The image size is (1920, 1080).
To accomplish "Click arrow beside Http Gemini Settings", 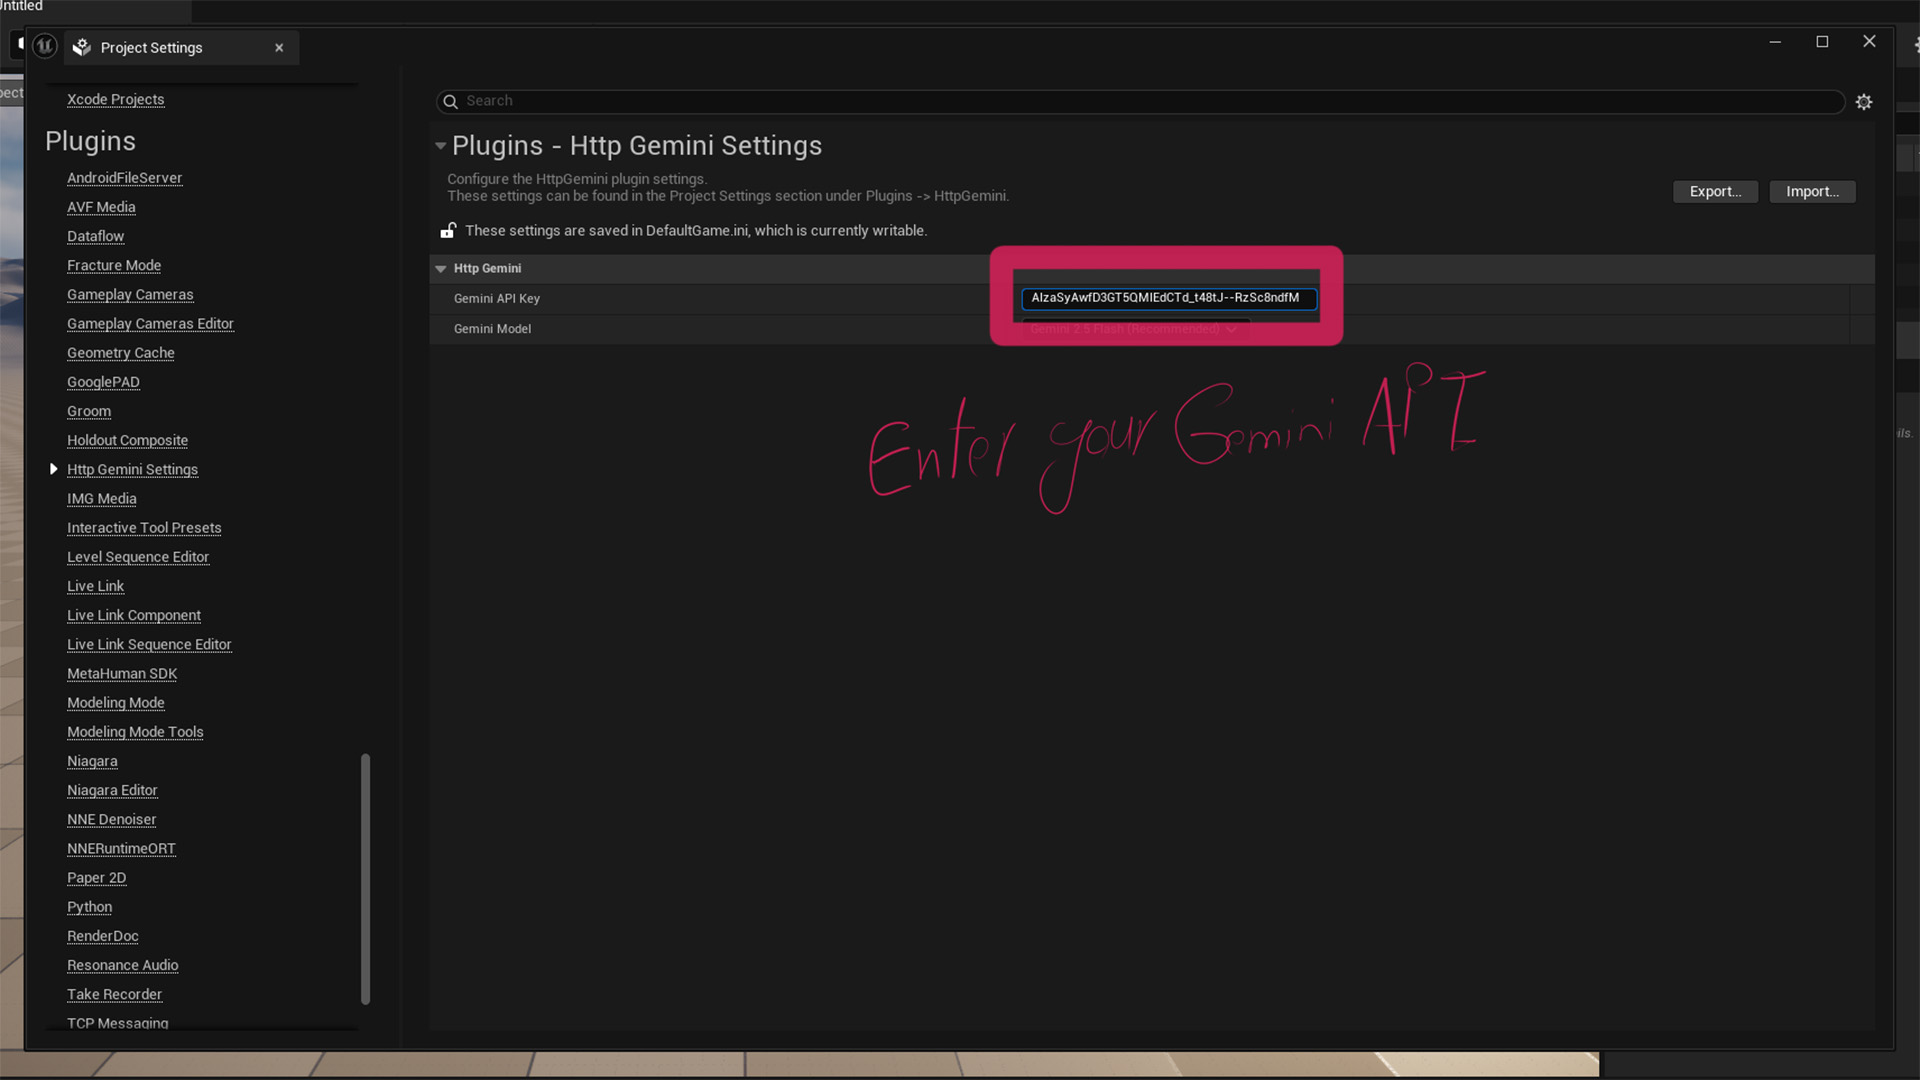I will pos(53,469).
